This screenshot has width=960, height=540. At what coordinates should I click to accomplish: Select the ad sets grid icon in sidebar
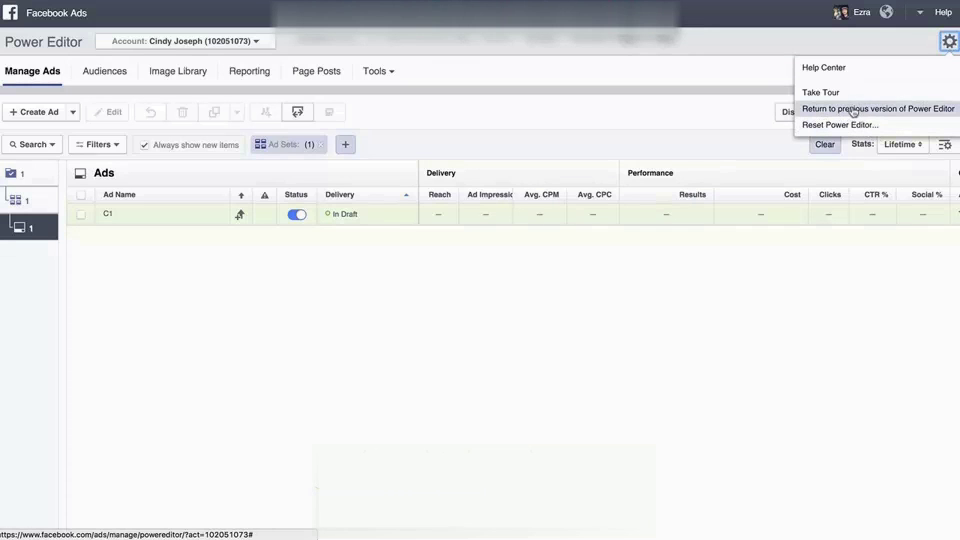pos(15,200)
